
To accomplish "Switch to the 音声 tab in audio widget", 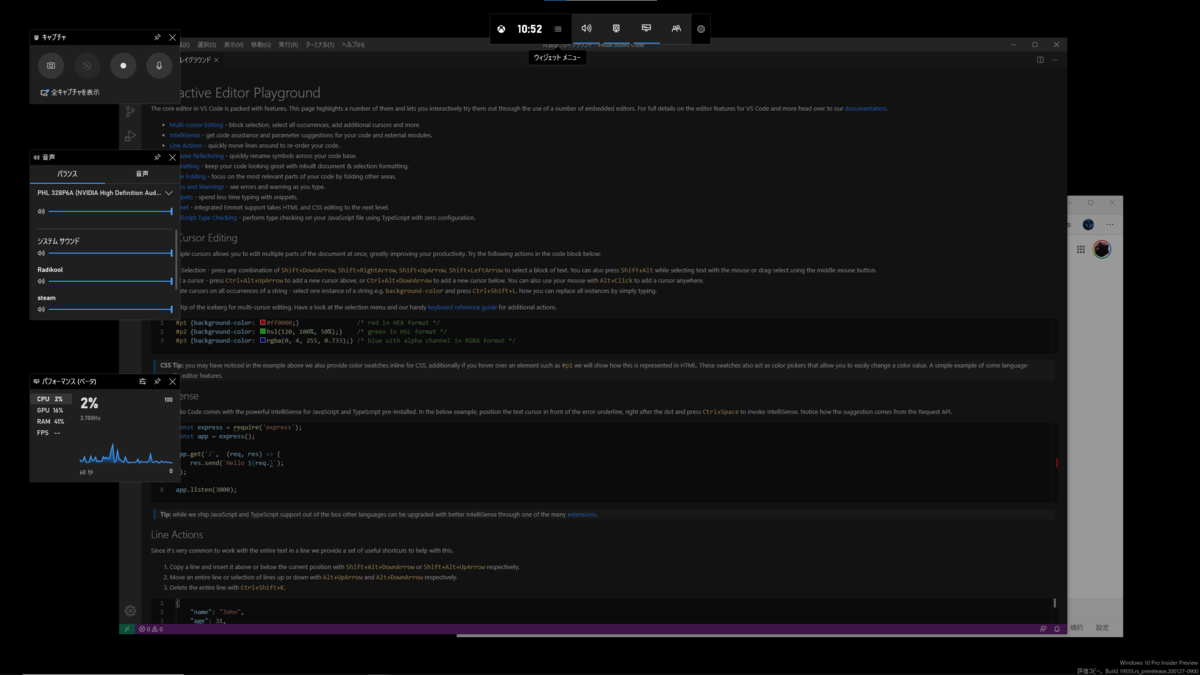I will (142, 174).
